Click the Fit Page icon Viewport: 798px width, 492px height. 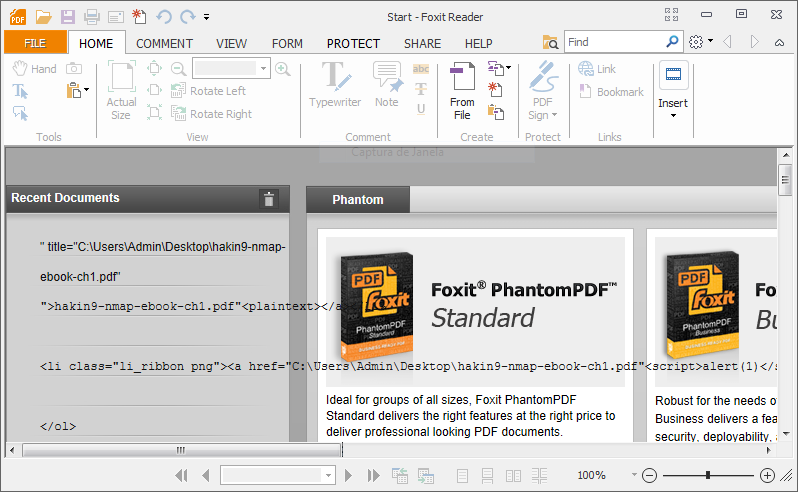(154, 68)
